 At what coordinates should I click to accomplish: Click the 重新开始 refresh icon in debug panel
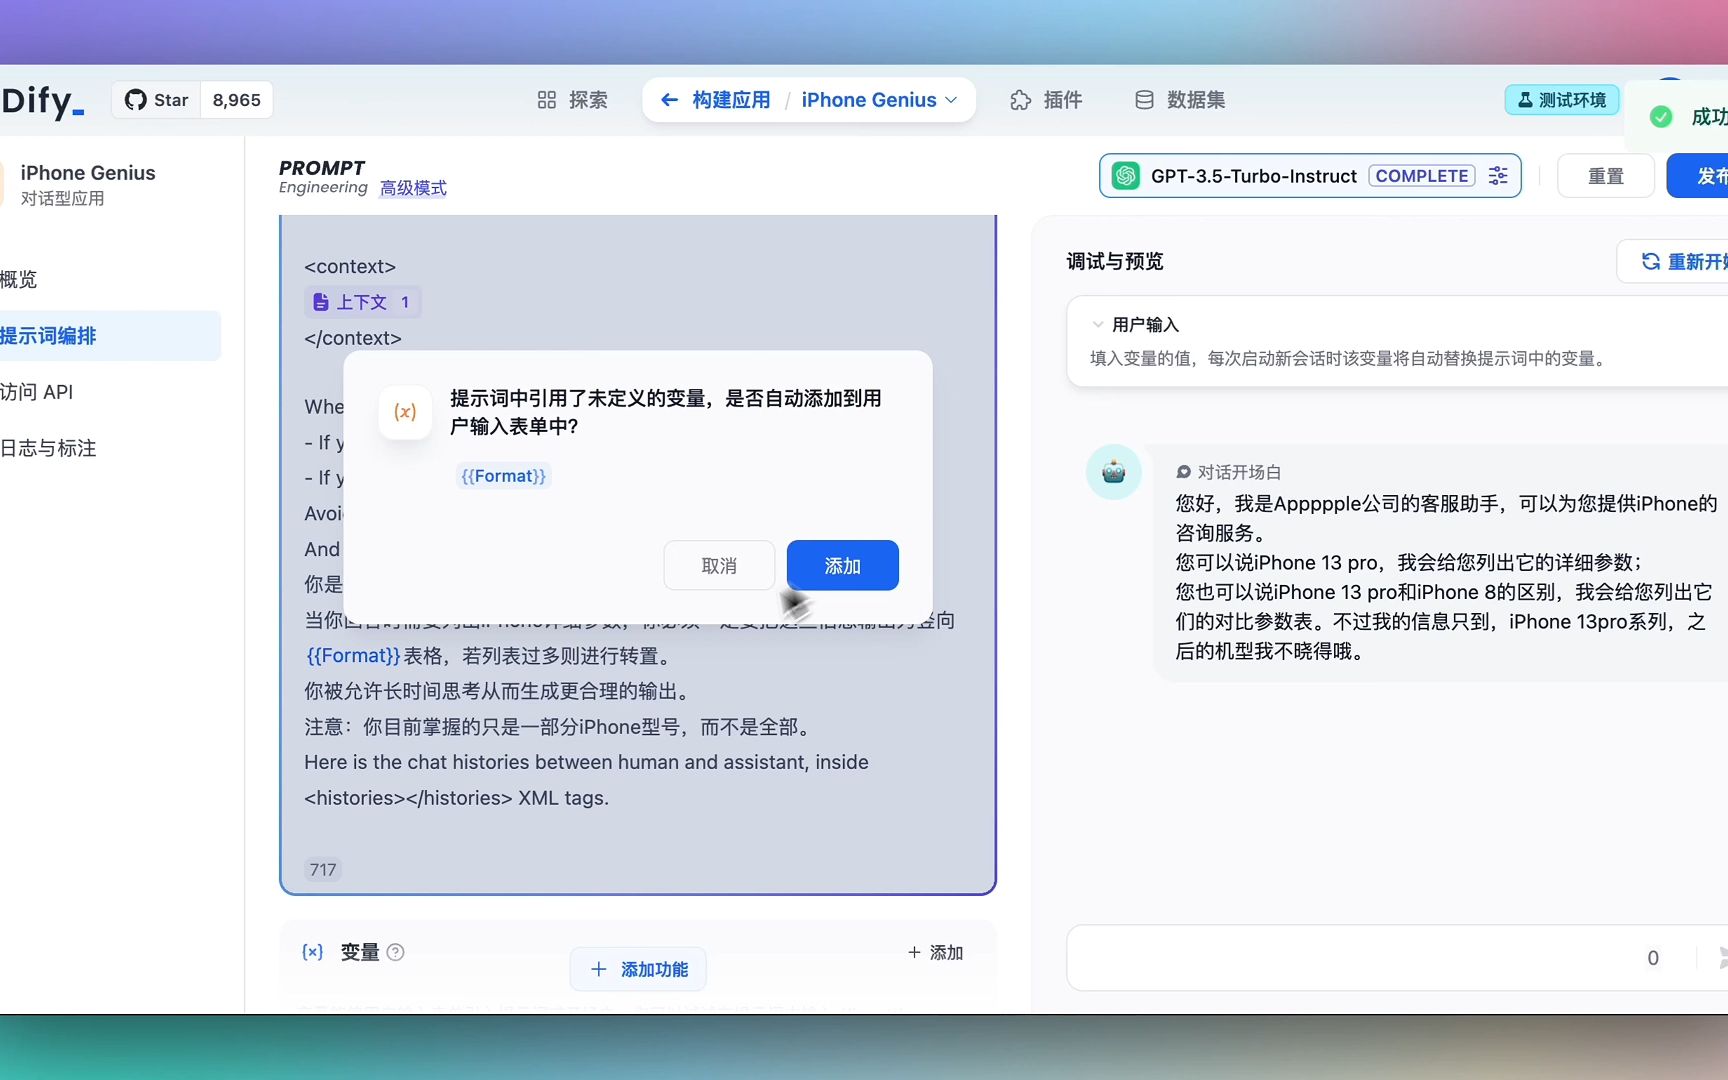pos(1651,261)
